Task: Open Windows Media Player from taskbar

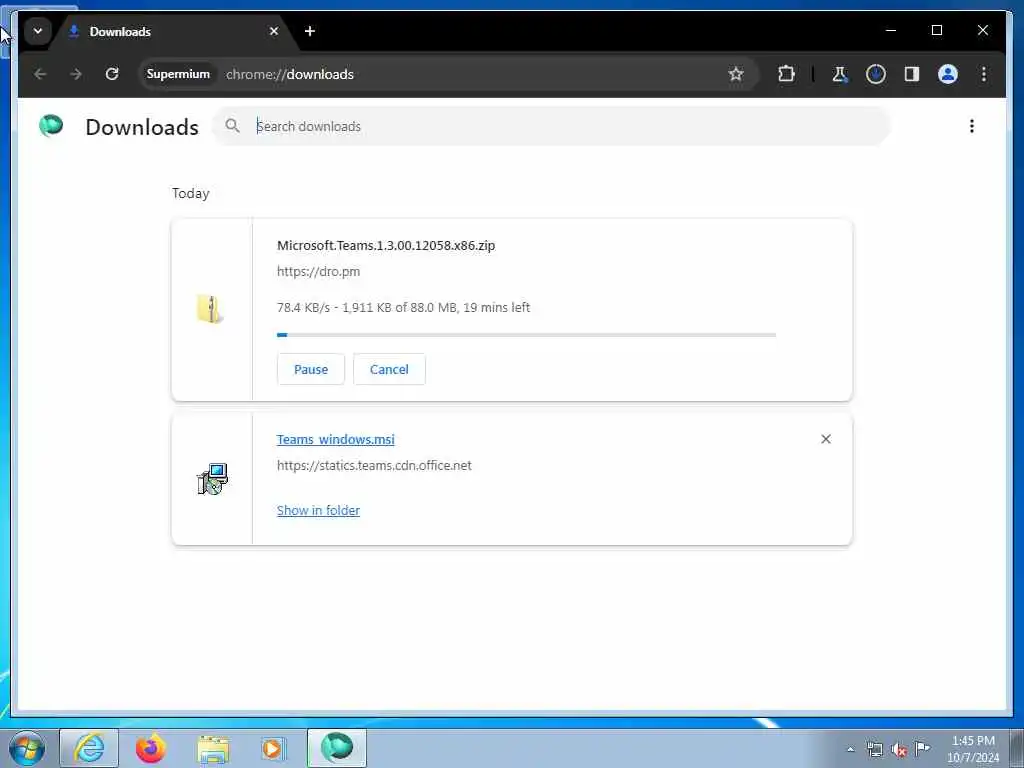Action: pos(272,748)
